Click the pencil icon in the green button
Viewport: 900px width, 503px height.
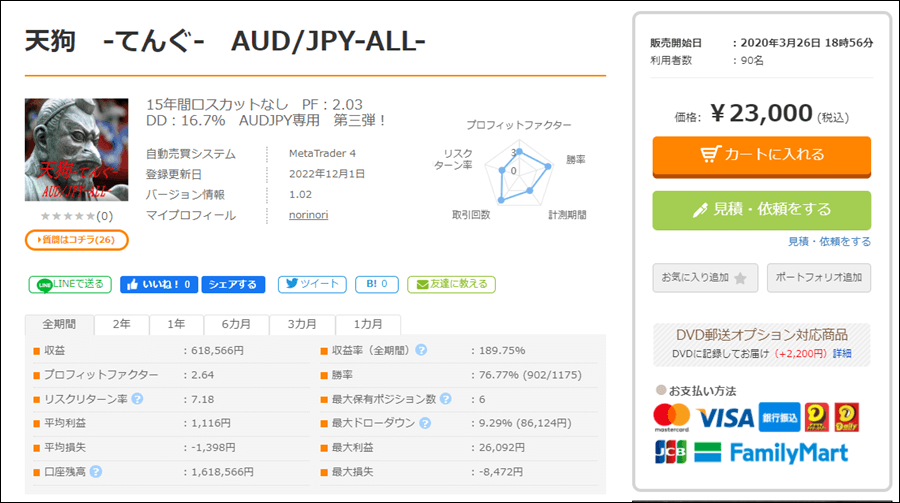(700, 210)
